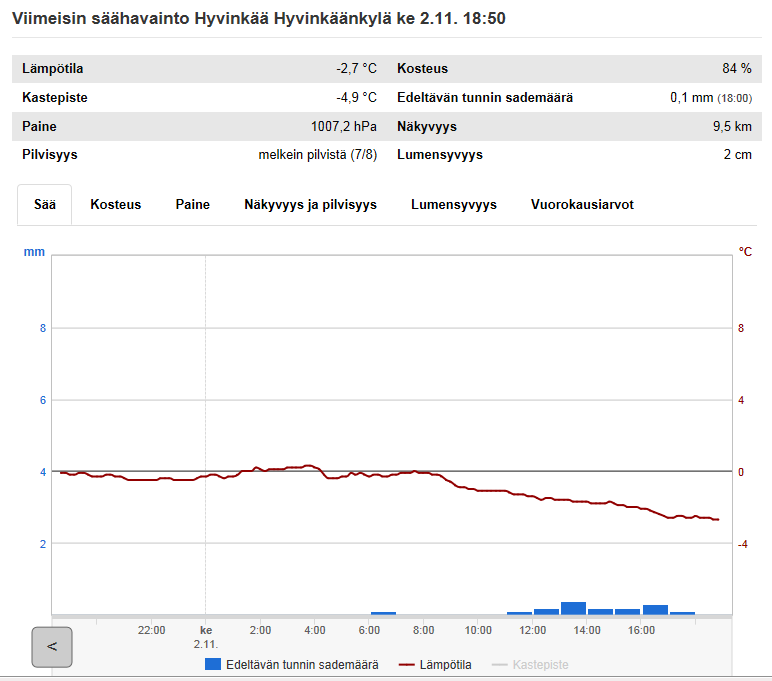This screenshot has width=772, height=681.
Task: Select the Sää tab
Action: 45,204
